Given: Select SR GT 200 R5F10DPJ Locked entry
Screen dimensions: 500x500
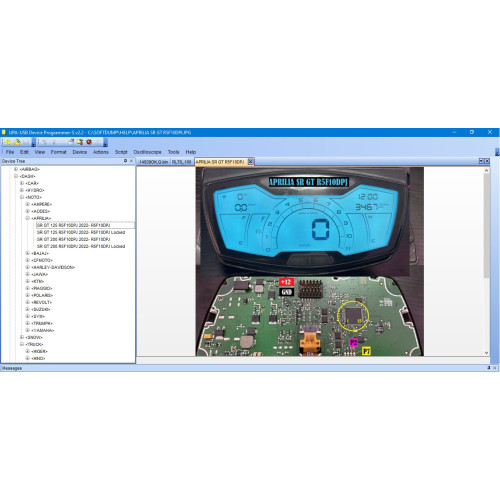Looking at the screenshot, I should [x=81, y=246].
